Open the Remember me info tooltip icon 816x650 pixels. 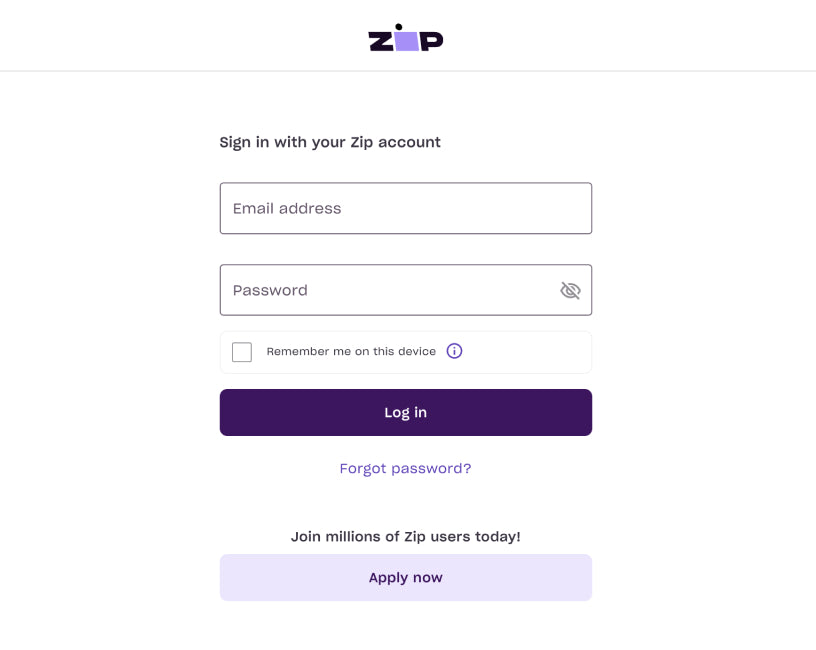[454, 351]
